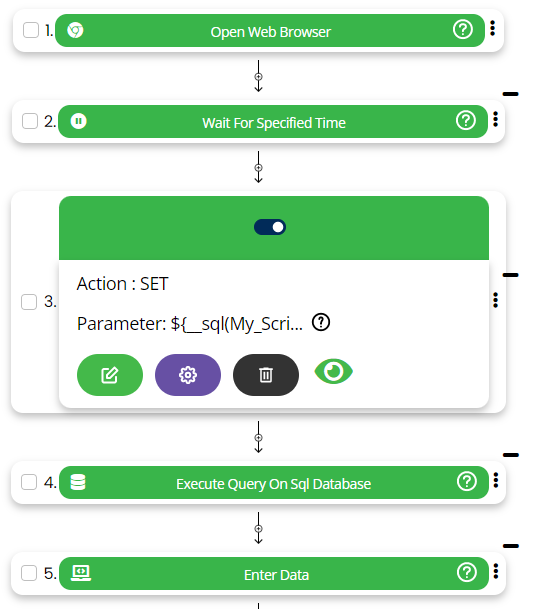Collapse step 3 using the minus bar
Viewport: 533px width, 609px height.
pos(510,275)
